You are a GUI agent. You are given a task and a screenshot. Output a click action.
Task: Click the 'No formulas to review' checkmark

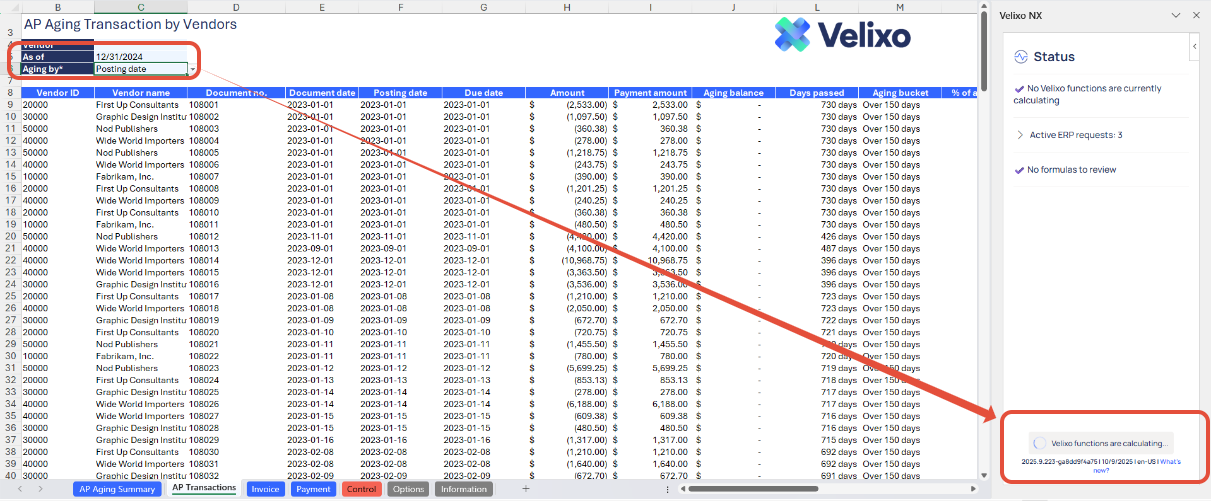1019,170
